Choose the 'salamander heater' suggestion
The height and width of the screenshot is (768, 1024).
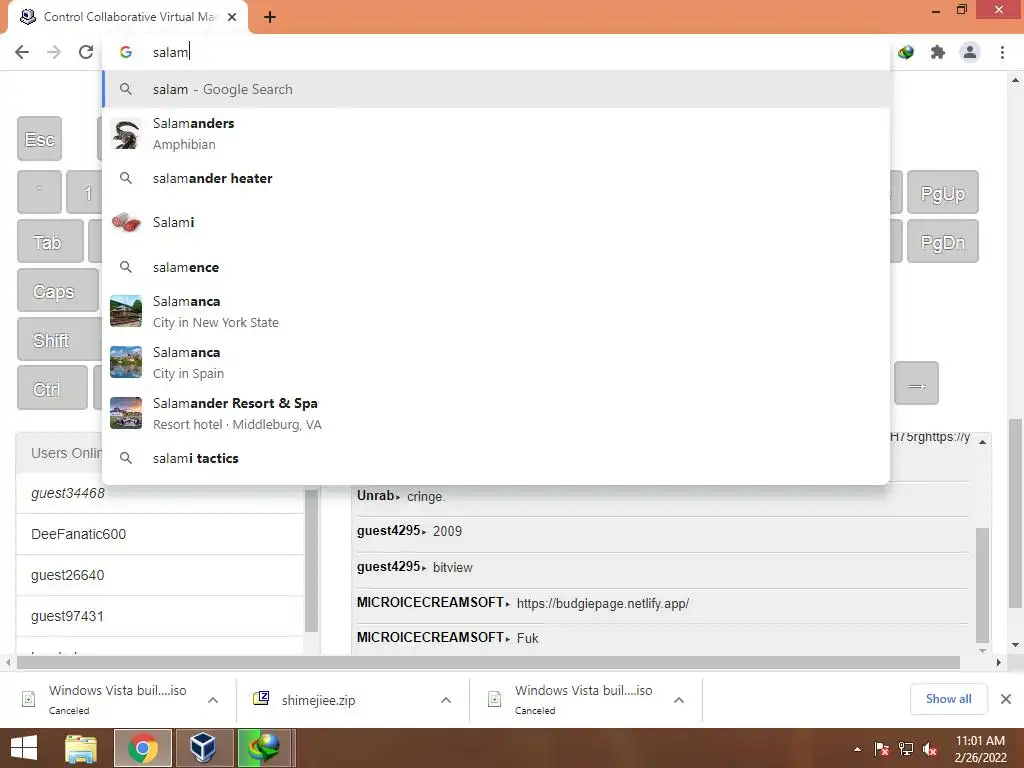496,178
